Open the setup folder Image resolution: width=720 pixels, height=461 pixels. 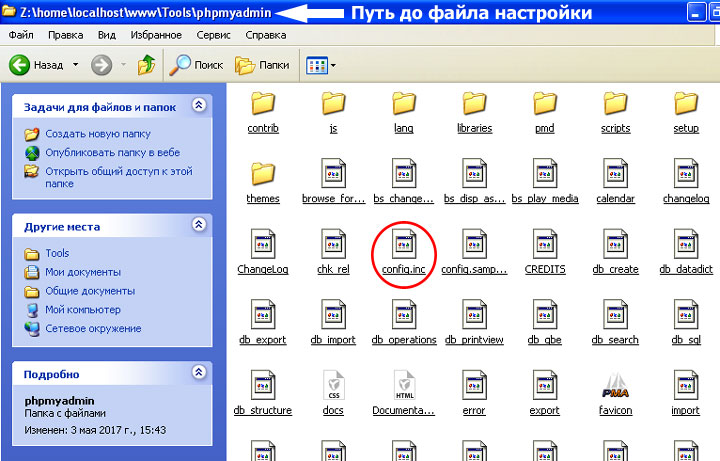point(686,112)
